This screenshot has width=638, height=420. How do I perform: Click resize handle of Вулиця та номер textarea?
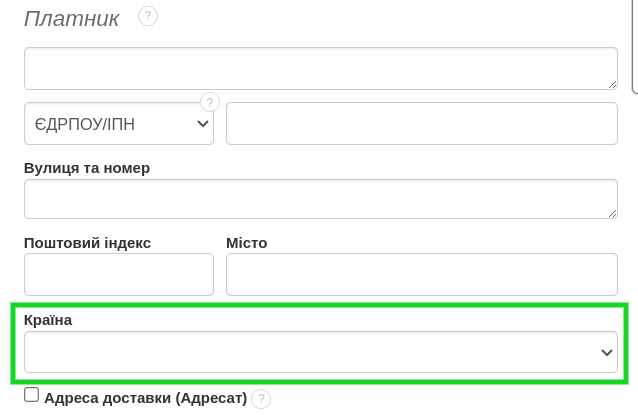coord(611,212)
